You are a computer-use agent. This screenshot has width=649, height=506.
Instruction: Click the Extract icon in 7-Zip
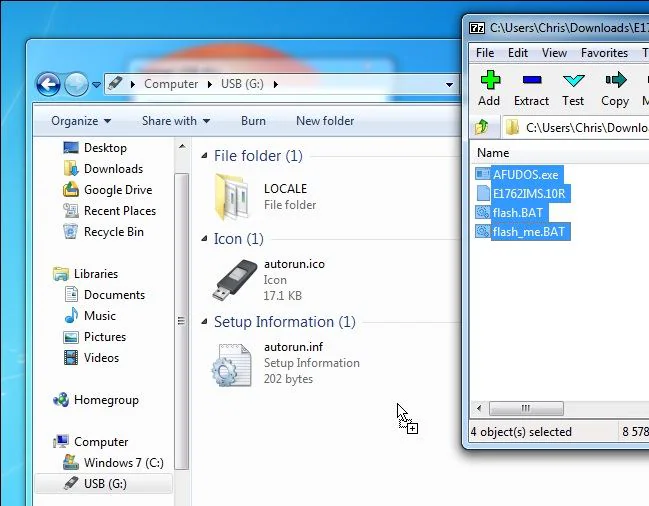coord(532,80)
